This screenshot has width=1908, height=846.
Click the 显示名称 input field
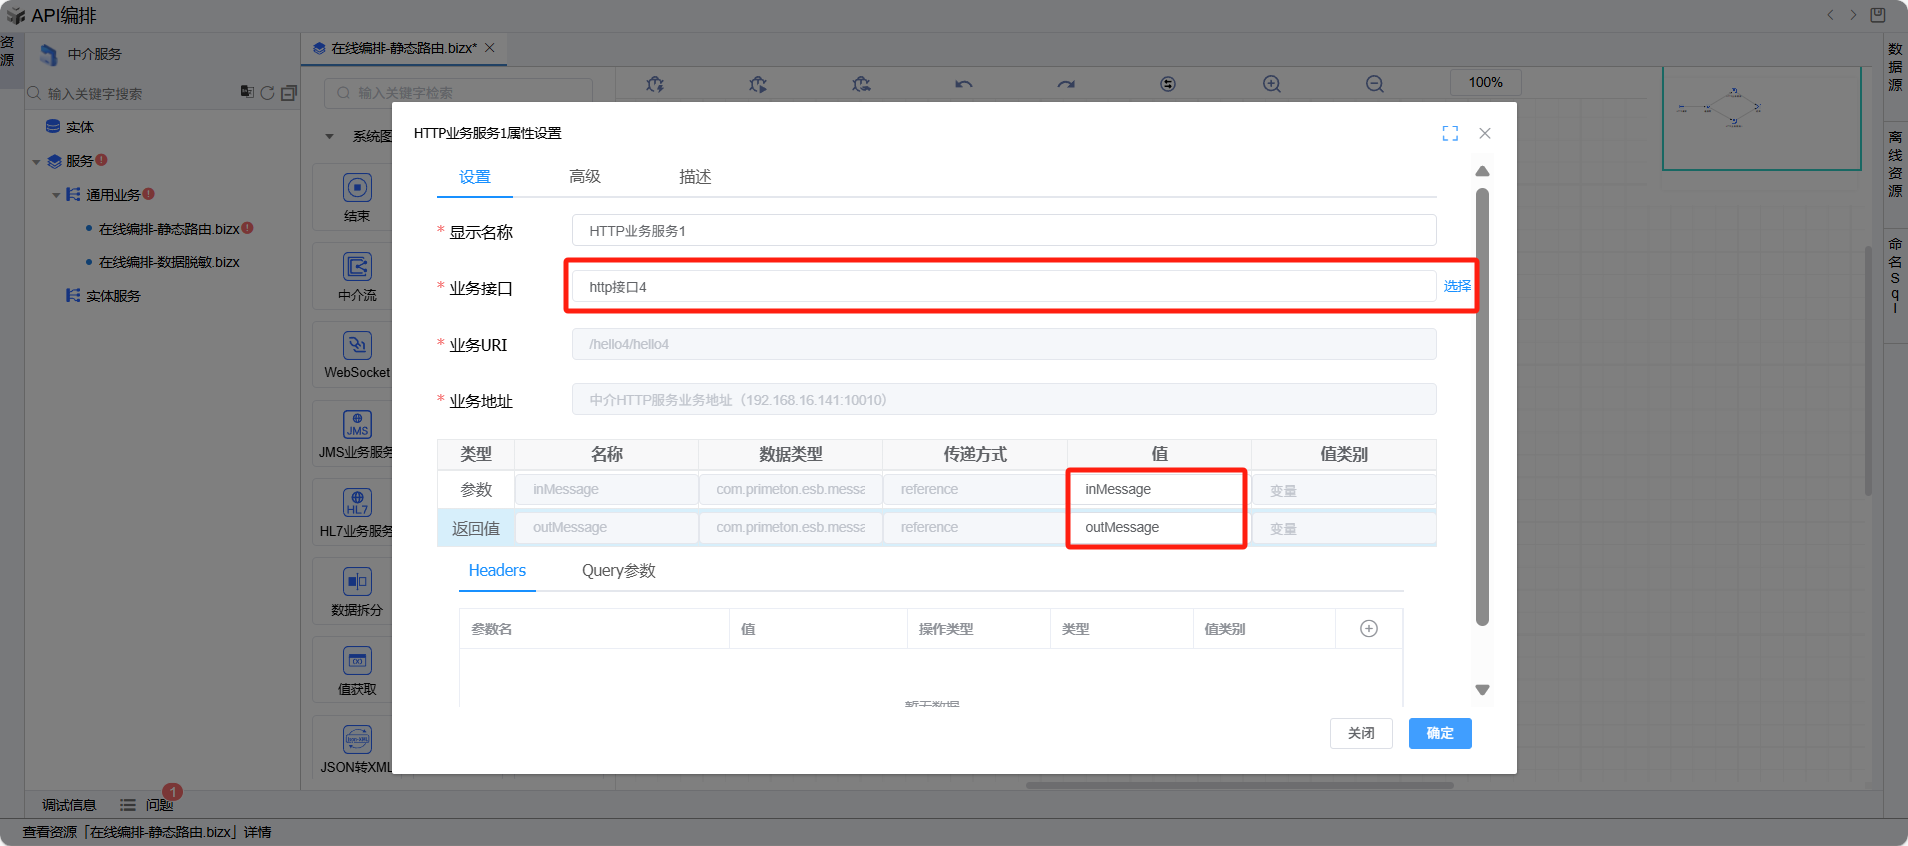1003,231
